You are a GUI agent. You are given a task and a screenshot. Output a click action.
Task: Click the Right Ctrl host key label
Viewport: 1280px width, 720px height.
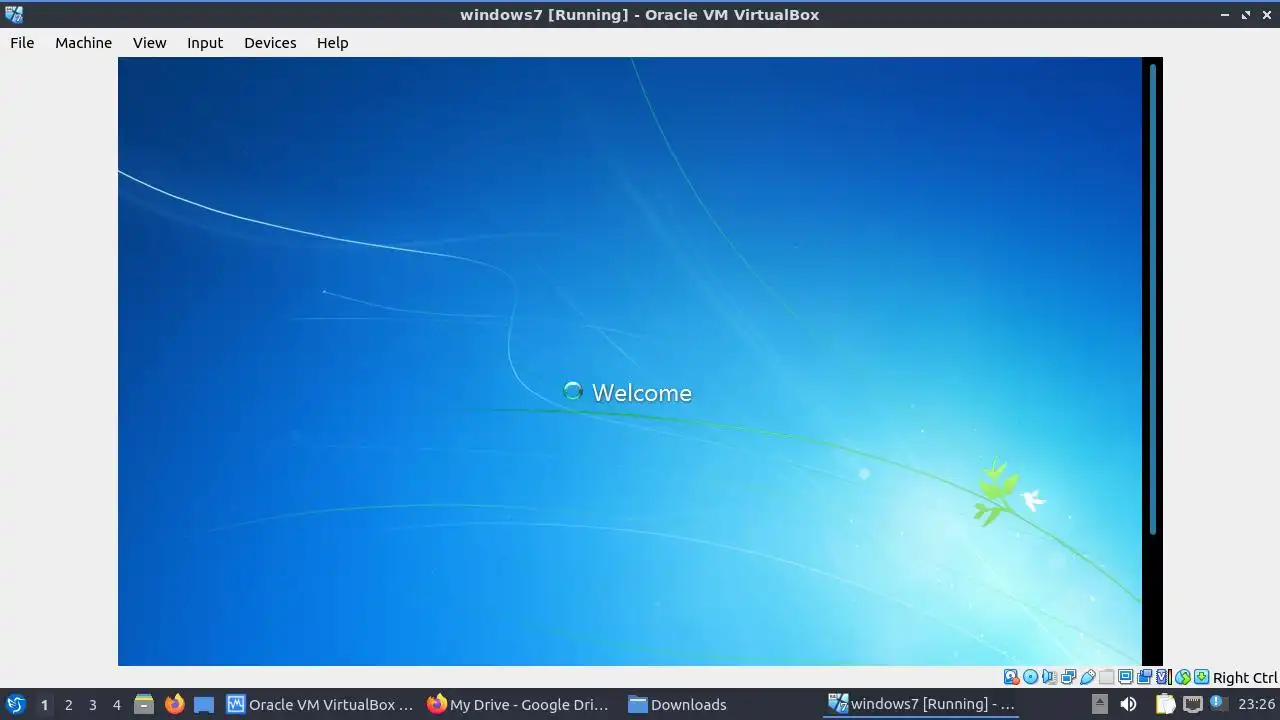pyautogui.click(x=1245, y=678)
